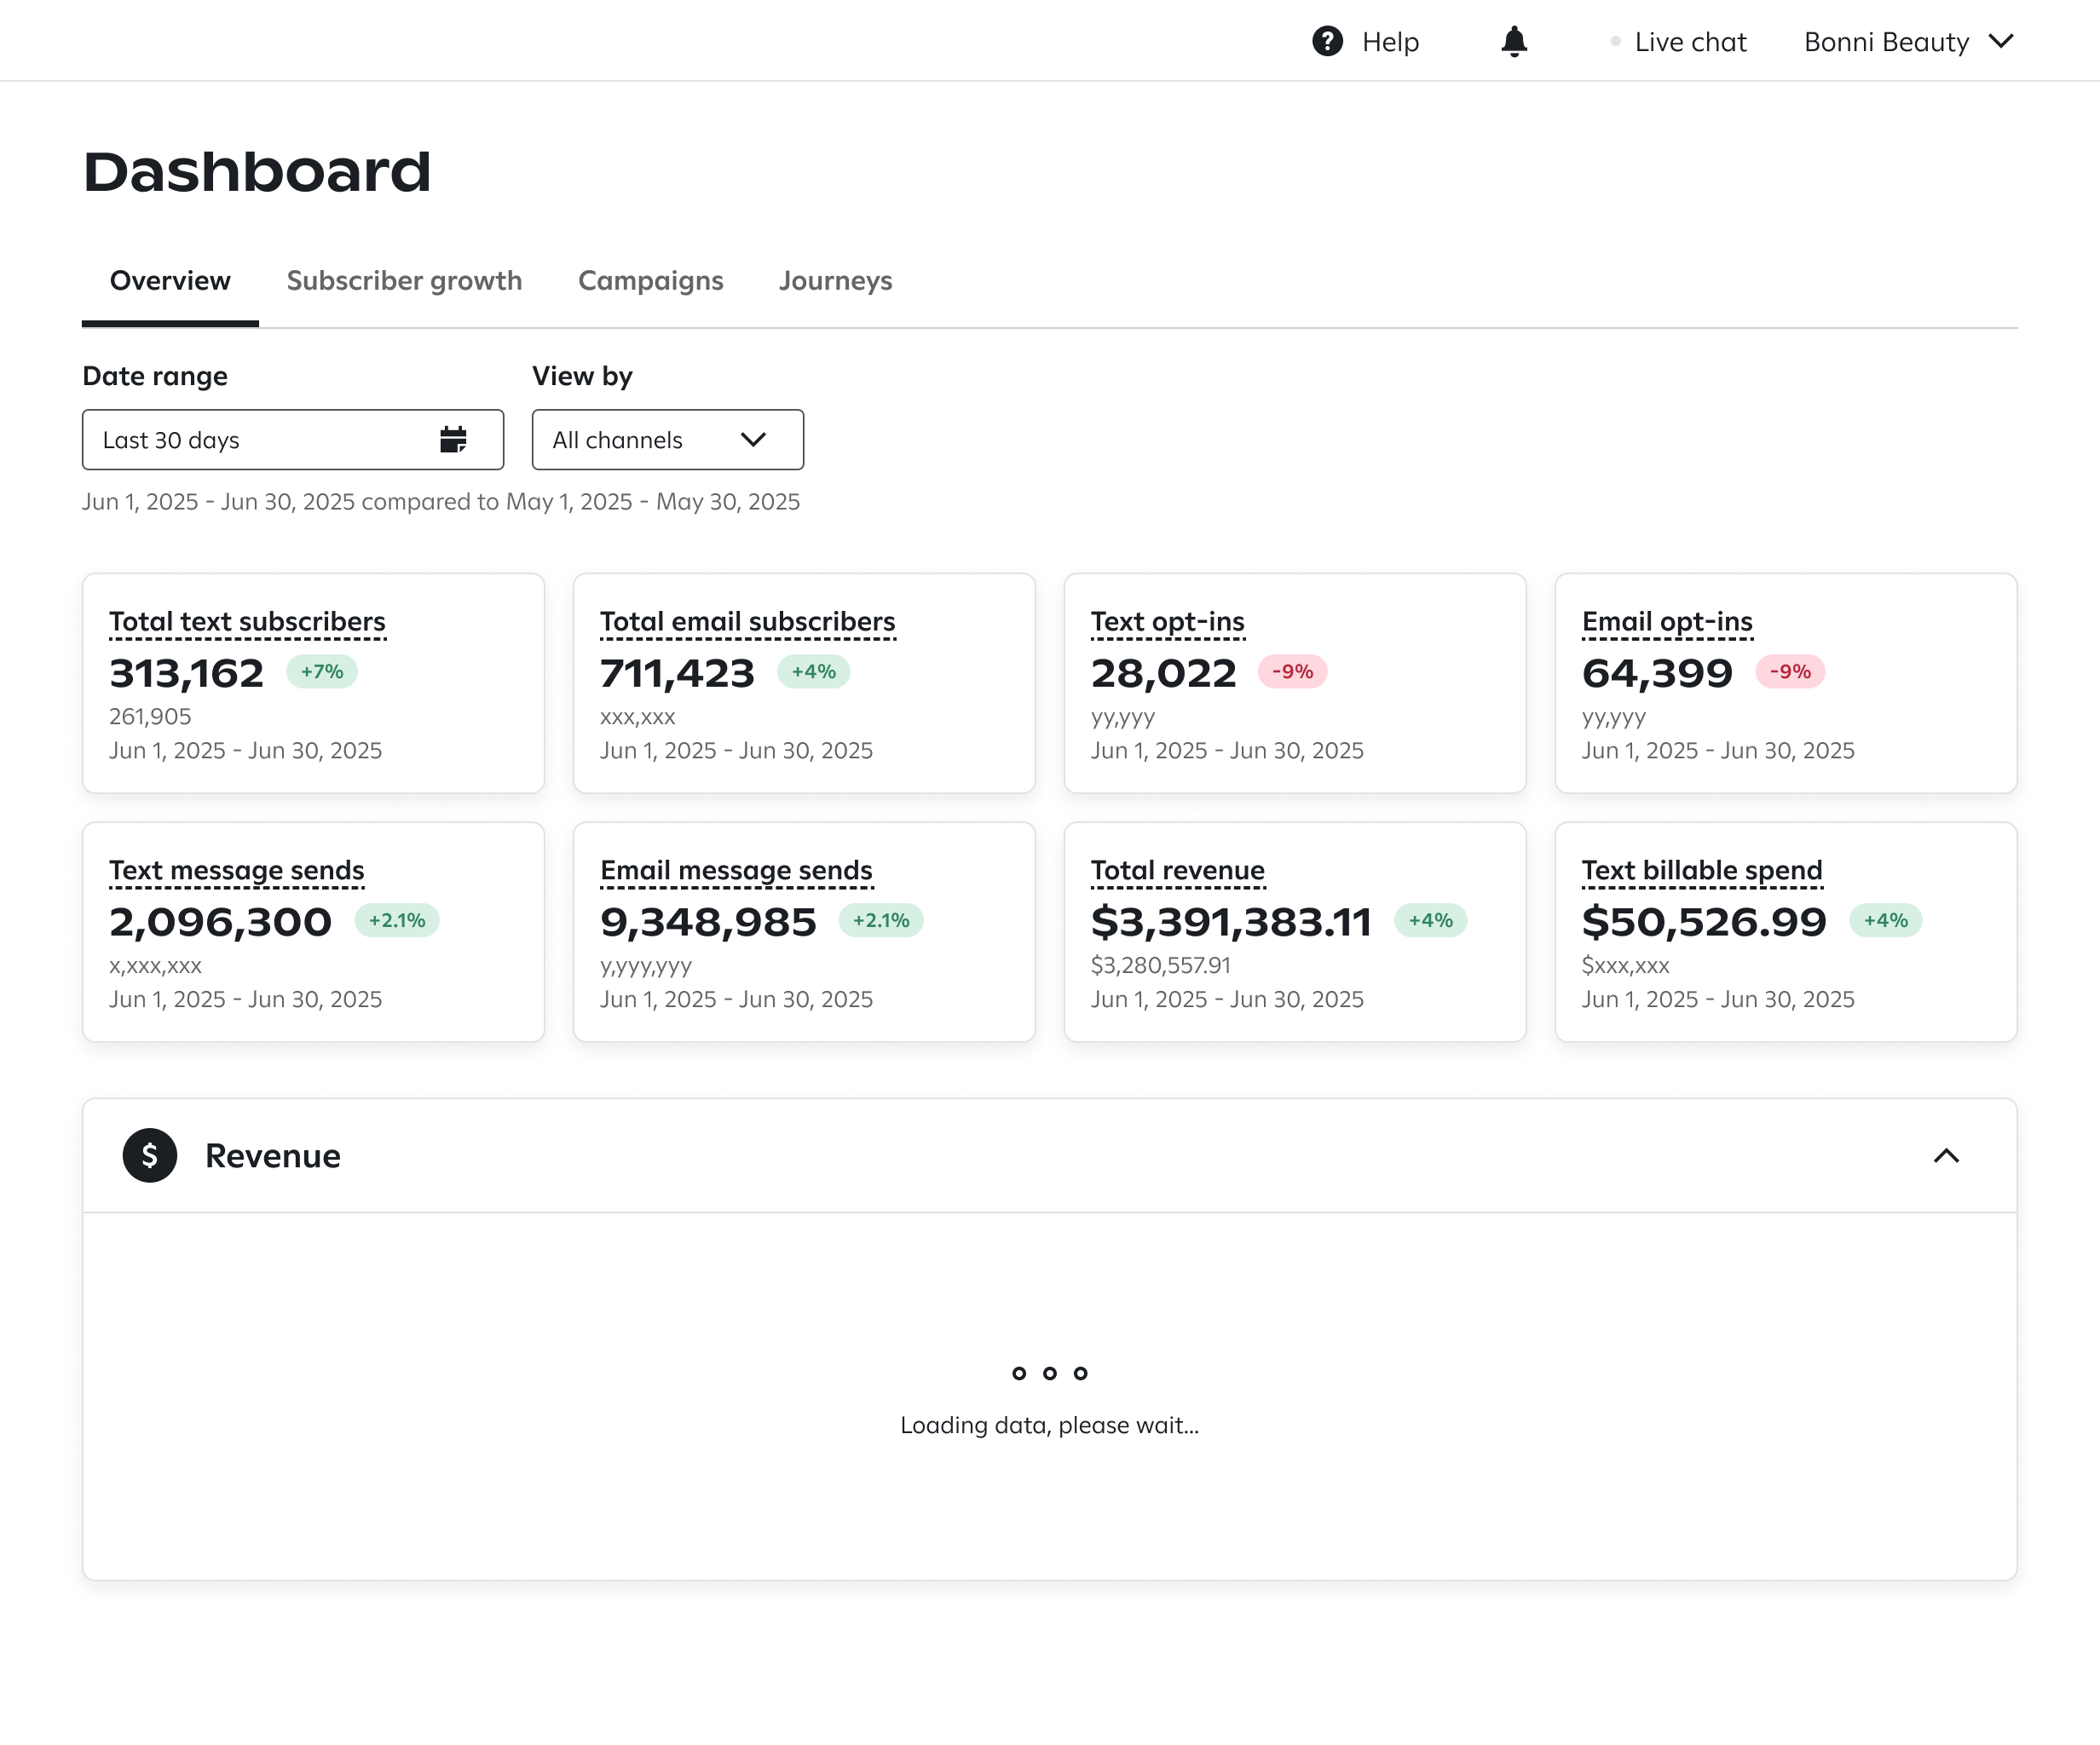The height and width of the screenshot is (1745, 2100).
Task: Click the calendar icon in Date range
Action: [453, 439]
